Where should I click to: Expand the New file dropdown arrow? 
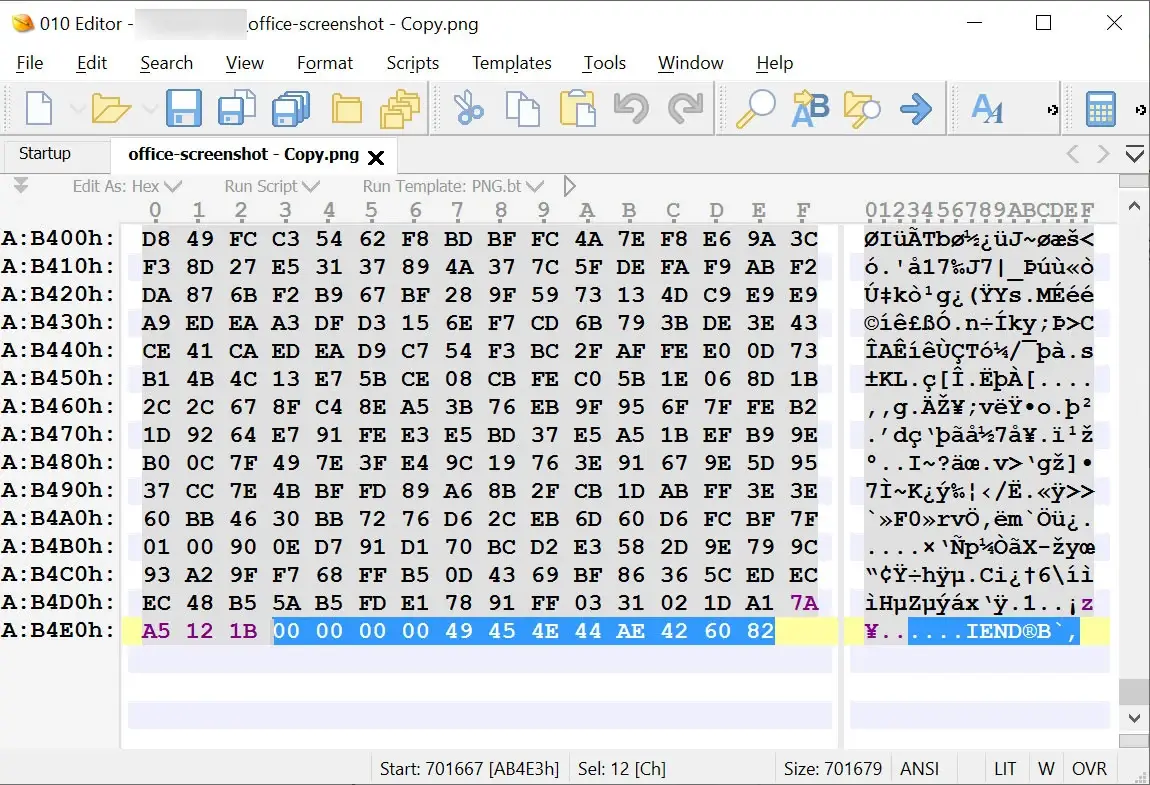tap(76, 109)
